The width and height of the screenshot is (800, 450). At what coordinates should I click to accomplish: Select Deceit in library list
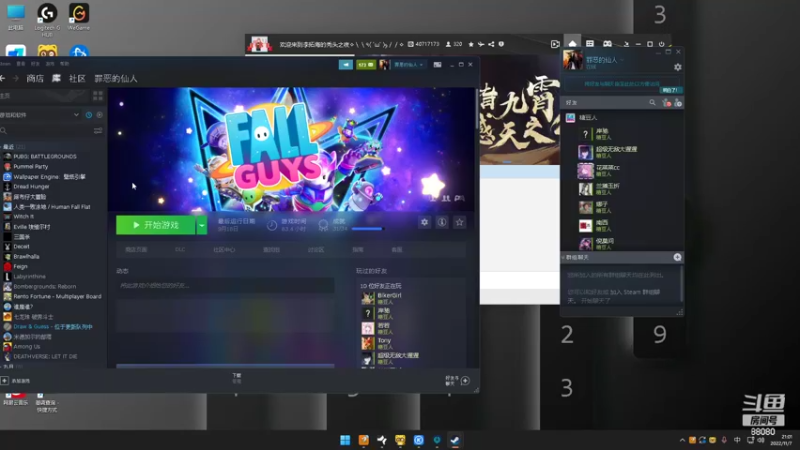point(21,246)
